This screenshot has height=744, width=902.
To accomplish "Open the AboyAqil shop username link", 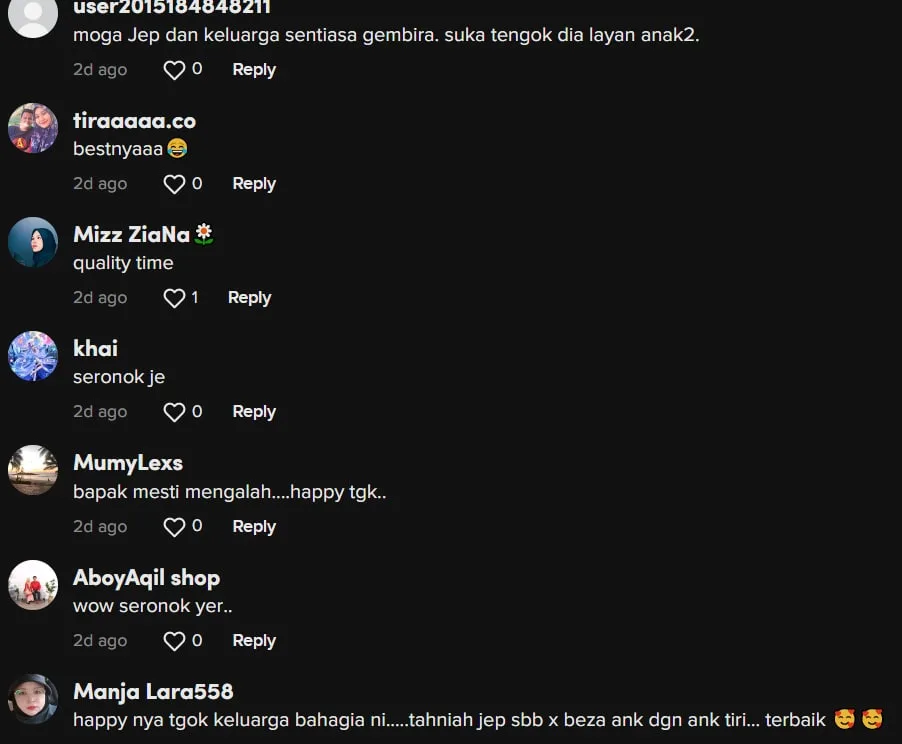I will coord(147,578).
